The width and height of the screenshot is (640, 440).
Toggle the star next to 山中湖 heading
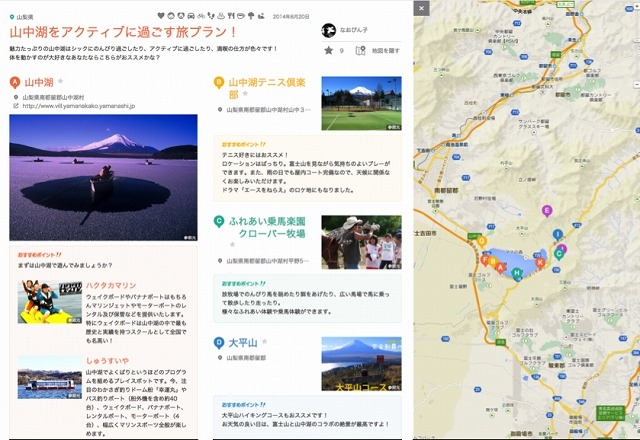coord(60,81)
